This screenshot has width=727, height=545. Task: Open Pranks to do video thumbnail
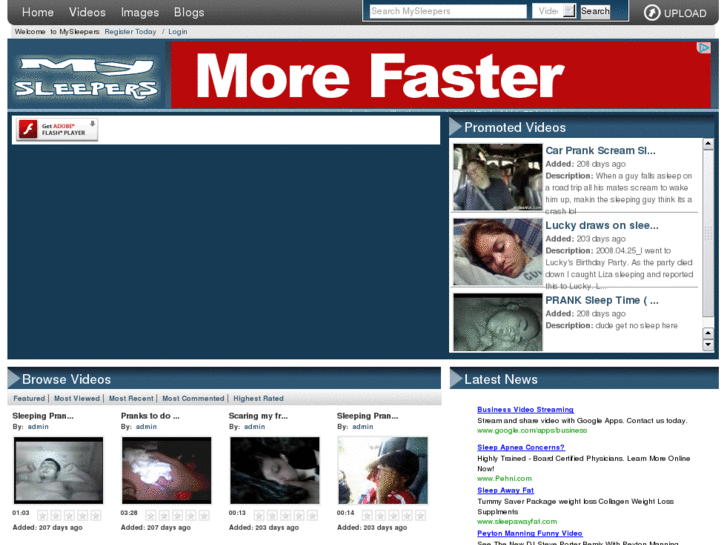click(x=166, y=470)
